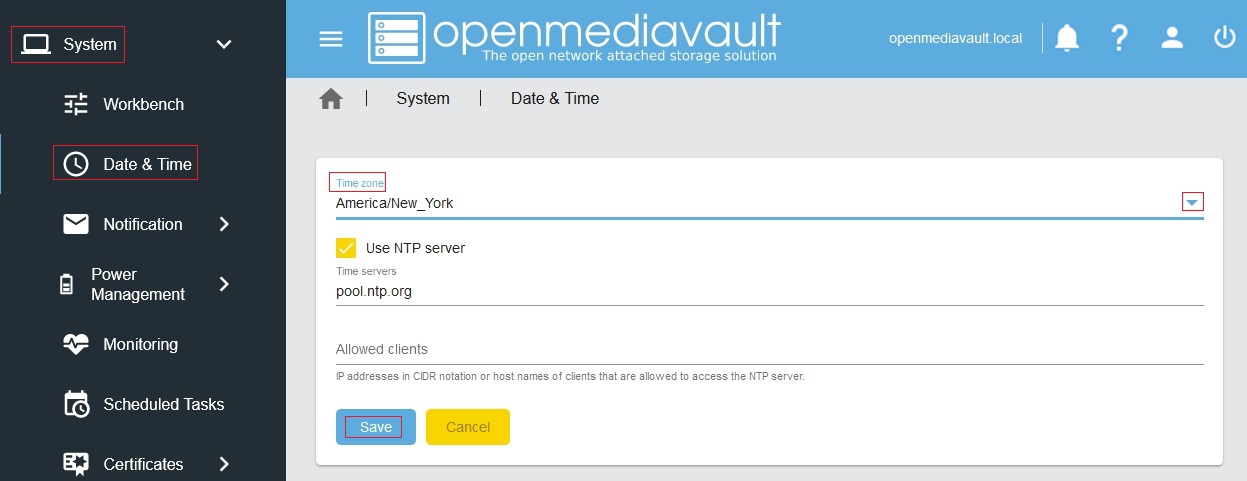
Task: Open the notifications bell icon
Action: click(1067, 38)
